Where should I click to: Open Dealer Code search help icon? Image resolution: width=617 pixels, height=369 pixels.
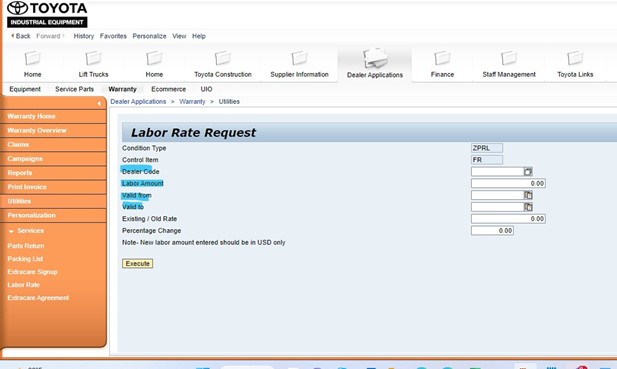(528, 172)
